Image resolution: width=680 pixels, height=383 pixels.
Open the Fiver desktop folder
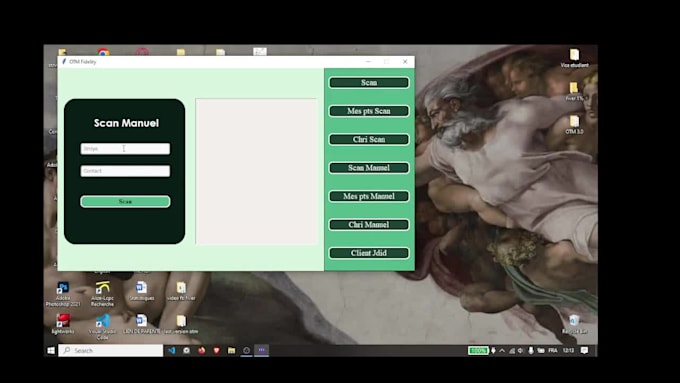coord(574,92)
